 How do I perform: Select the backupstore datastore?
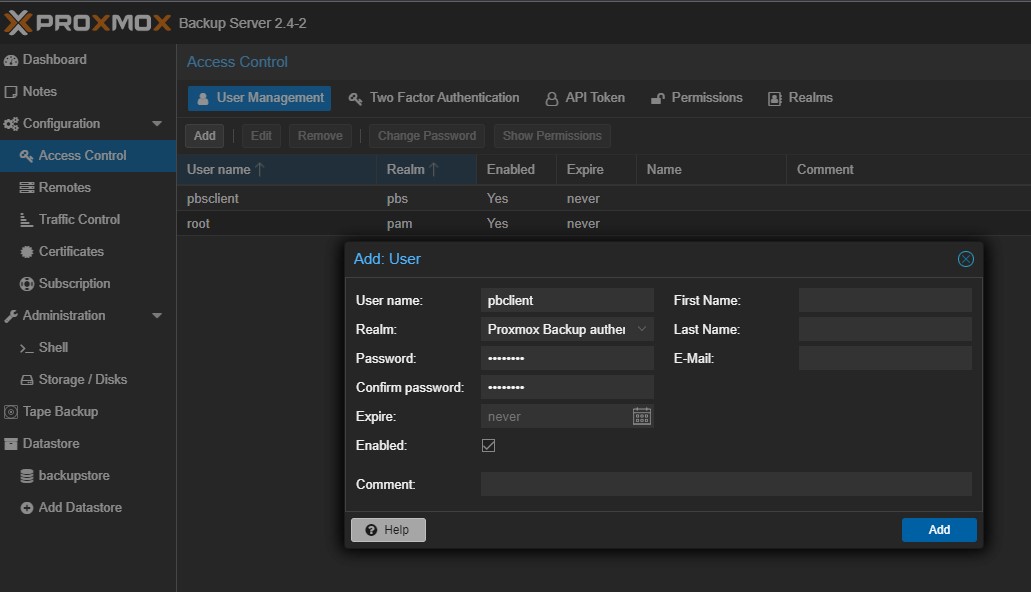tap(73, 476)
